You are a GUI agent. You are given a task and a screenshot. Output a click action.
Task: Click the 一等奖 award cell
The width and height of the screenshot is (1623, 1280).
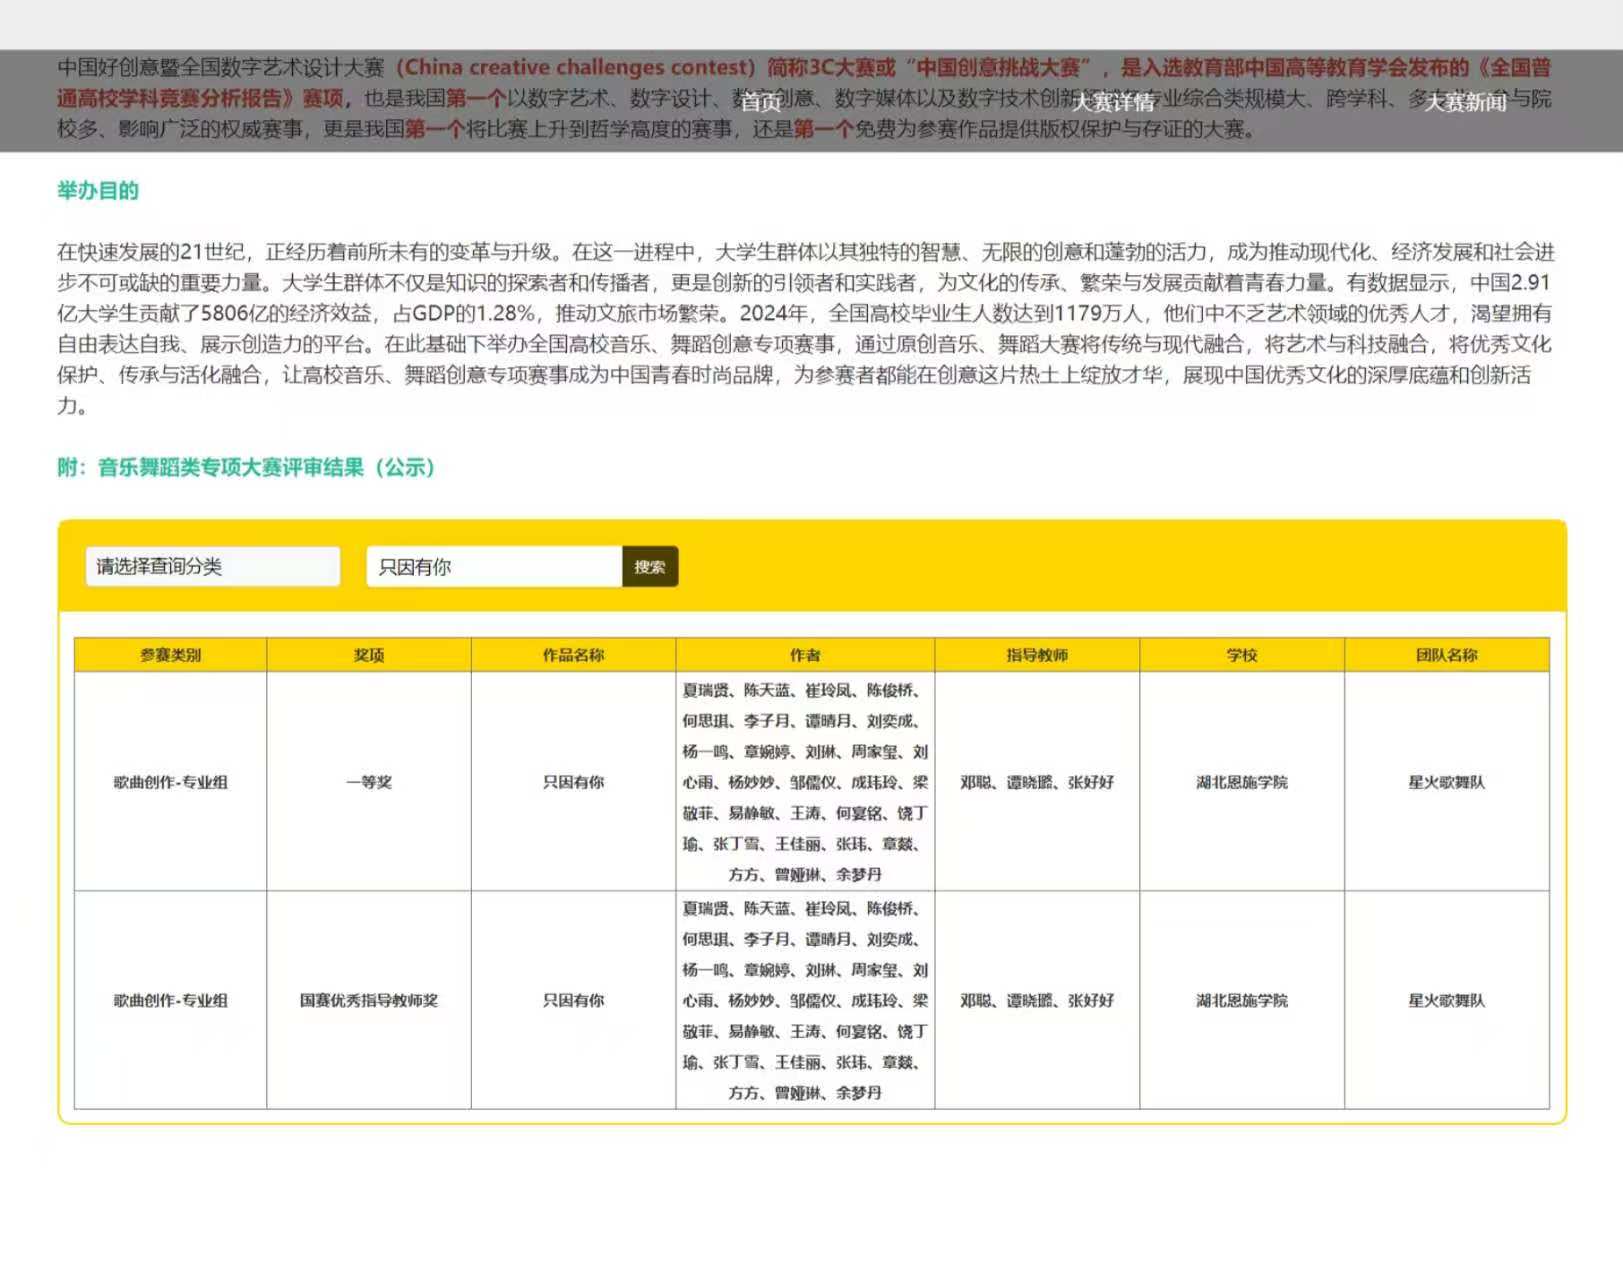369,782
